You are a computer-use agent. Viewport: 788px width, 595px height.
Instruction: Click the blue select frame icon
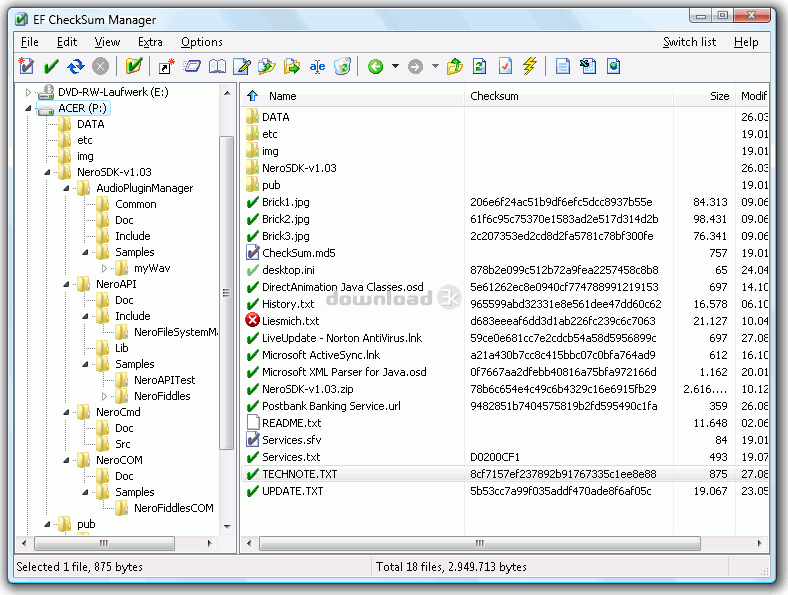coord(192,66)
